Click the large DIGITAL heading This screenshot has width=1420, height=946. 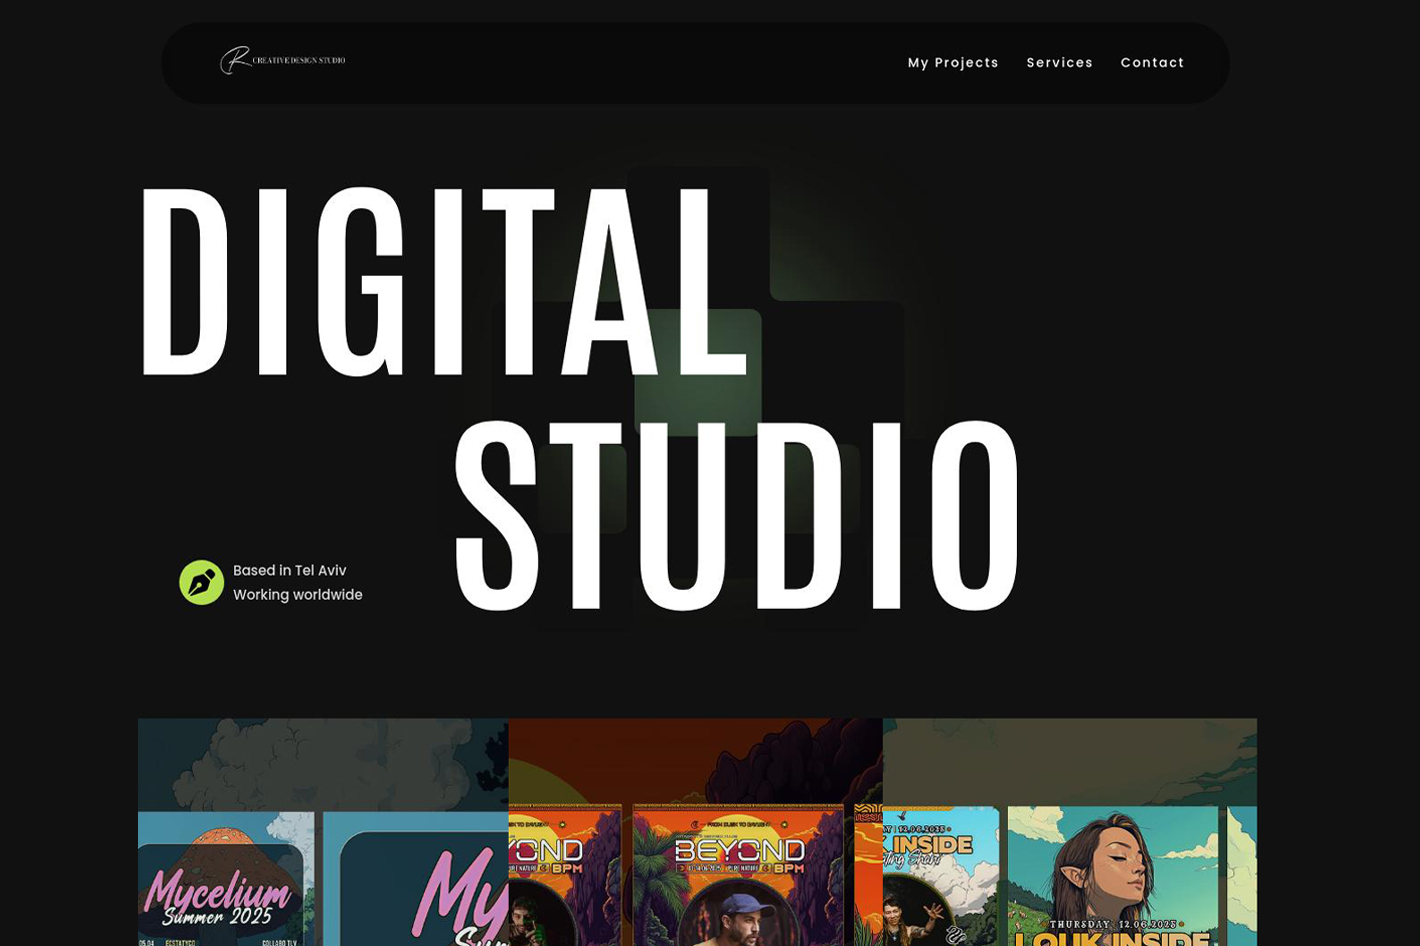coord(442,281)
